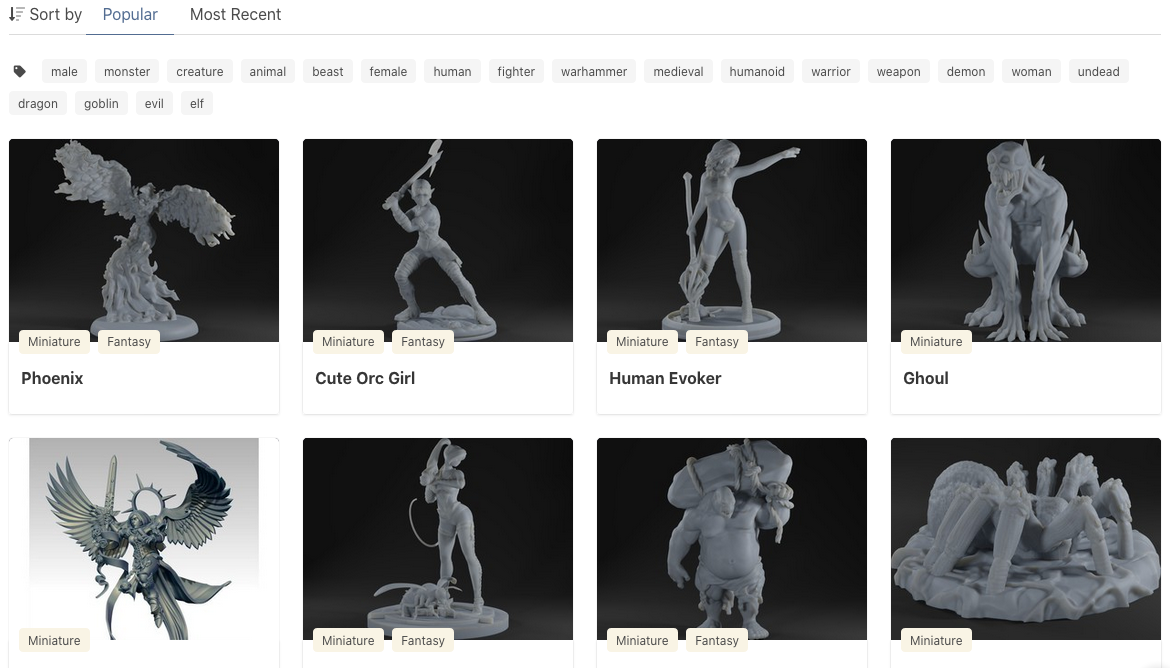Click the tag icon before filters
The height and width of the screenshot is (668, 1170).
tap(20, 72)
